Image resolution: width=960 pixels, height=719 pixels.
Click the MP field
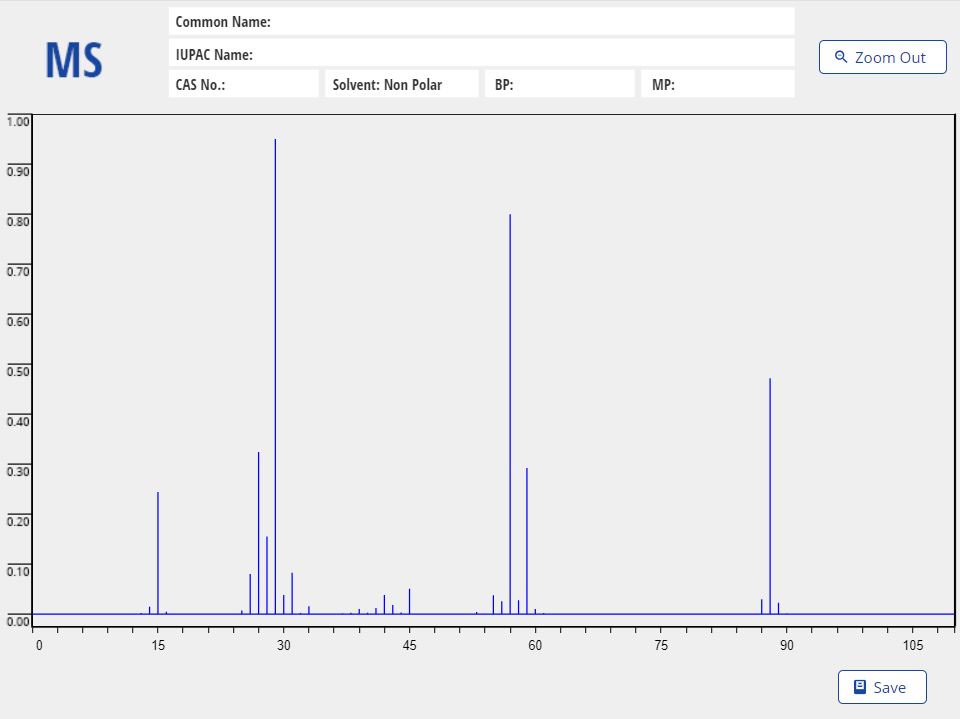tap(716, 84)
